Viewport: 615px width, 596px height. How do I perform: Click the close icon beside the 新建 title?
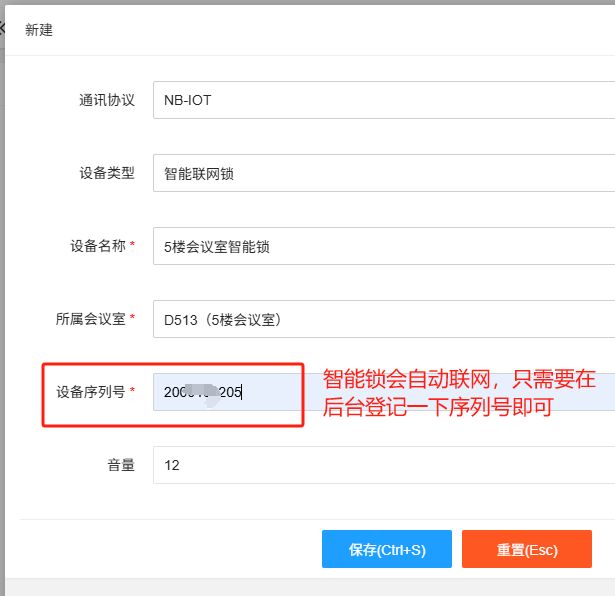tap(3, 29)
